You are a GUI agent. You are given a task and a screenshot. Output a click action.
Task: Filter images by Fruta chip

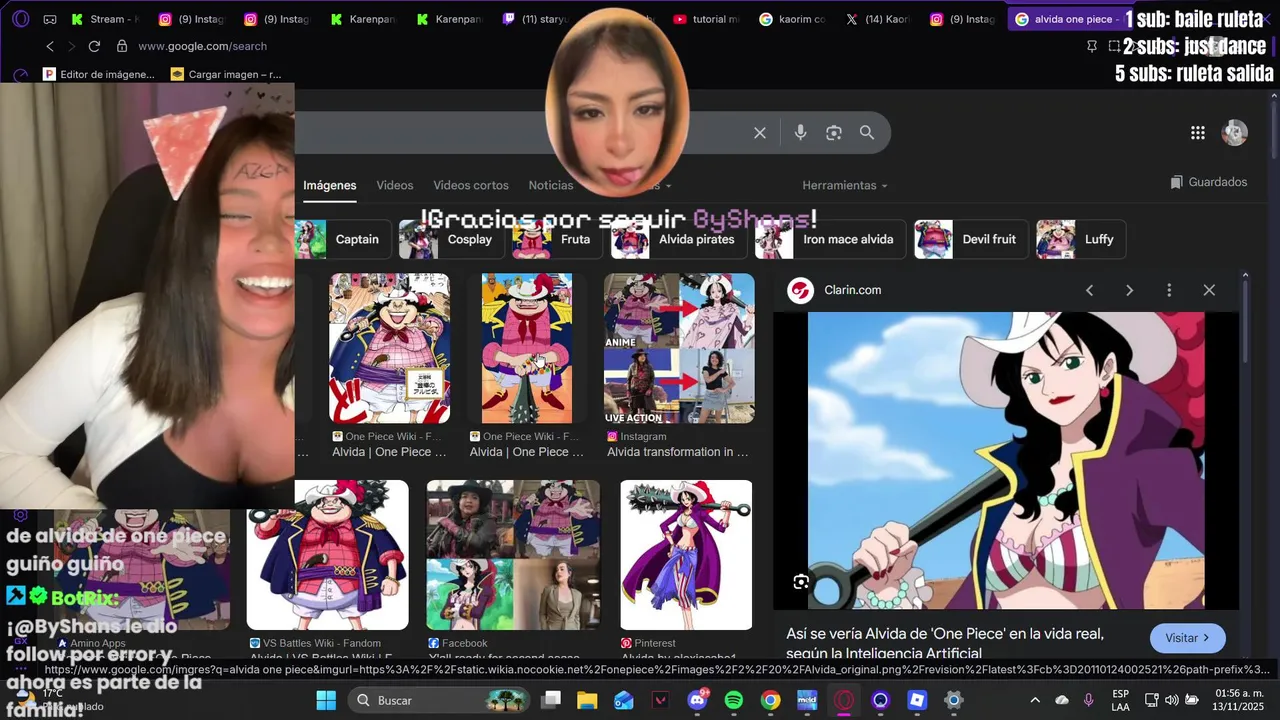click(x=557, y=239)
